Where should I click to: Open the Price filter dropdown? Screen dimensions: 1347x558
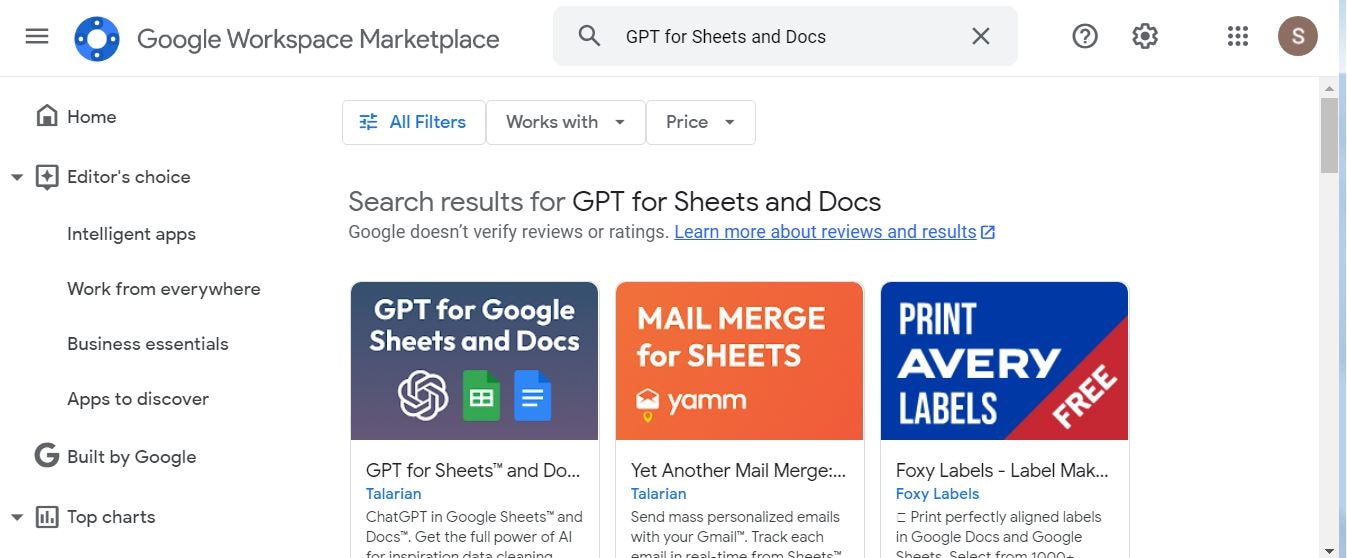pos(700,122)
